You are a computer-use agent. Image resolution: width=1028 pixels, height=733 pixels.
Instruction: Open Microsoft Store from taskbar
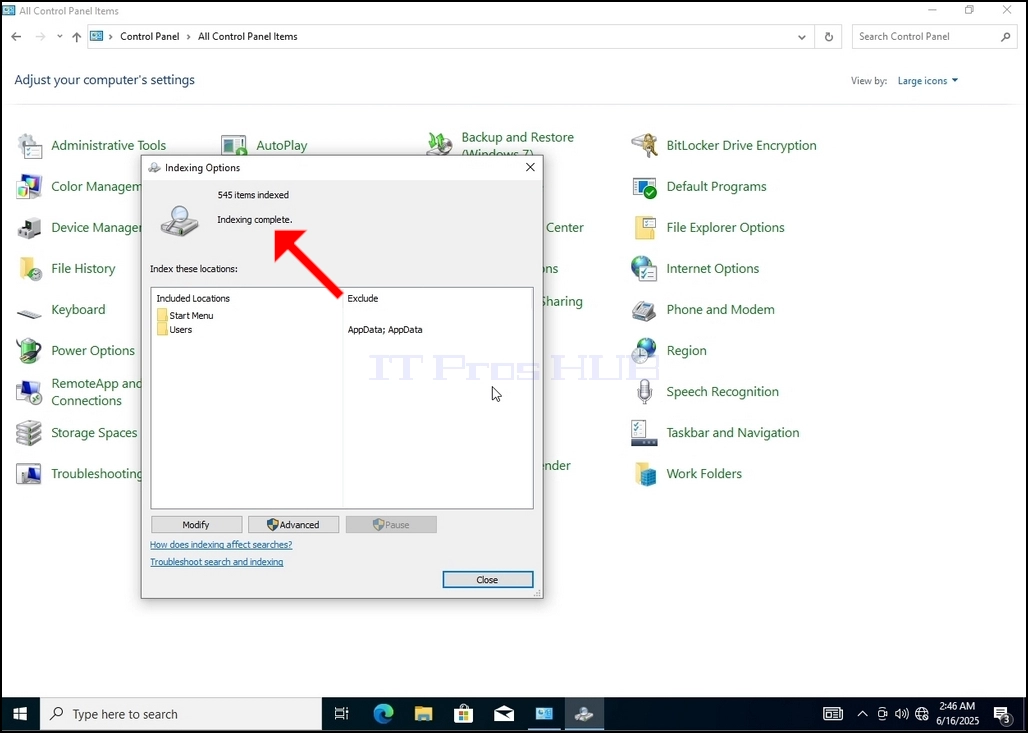464,714
